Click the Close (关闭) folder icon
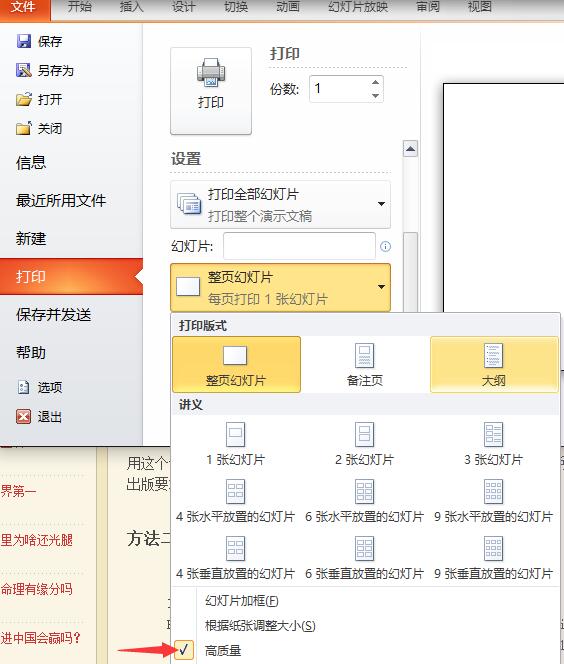 tap(24, 128)
